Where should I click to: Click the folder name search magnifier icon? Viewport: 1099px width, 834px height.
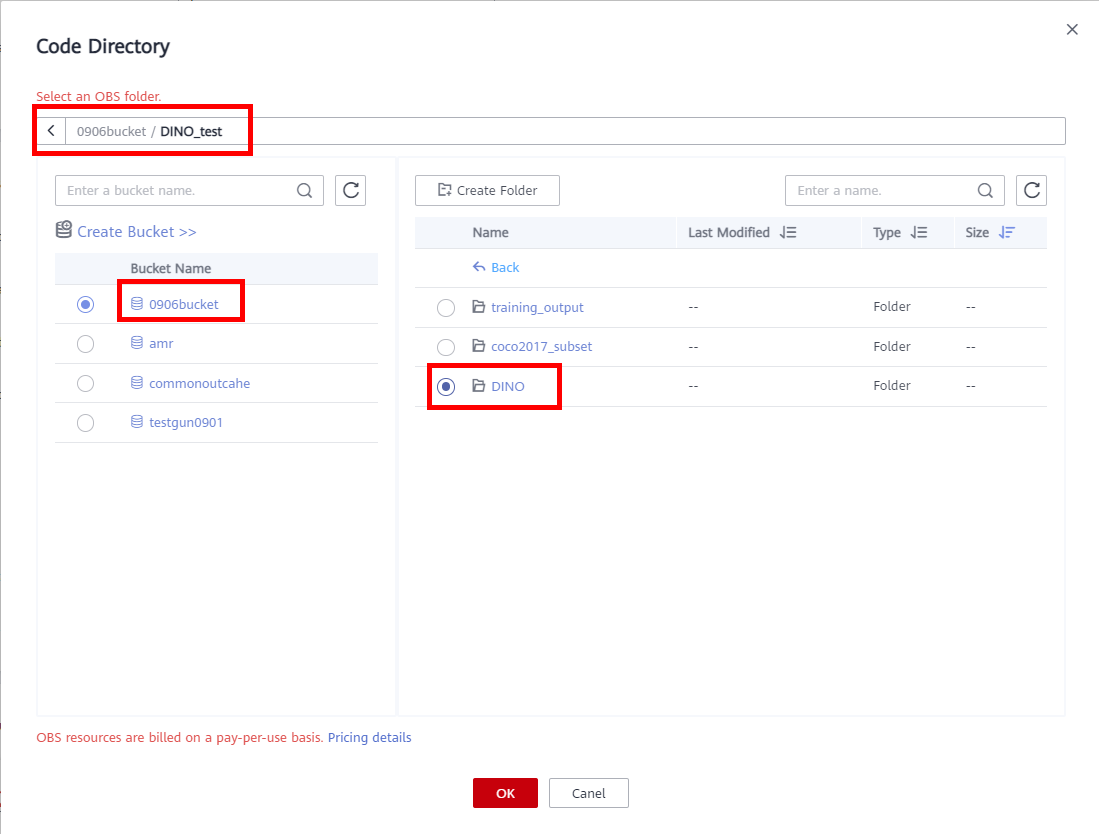coord(985,190)
